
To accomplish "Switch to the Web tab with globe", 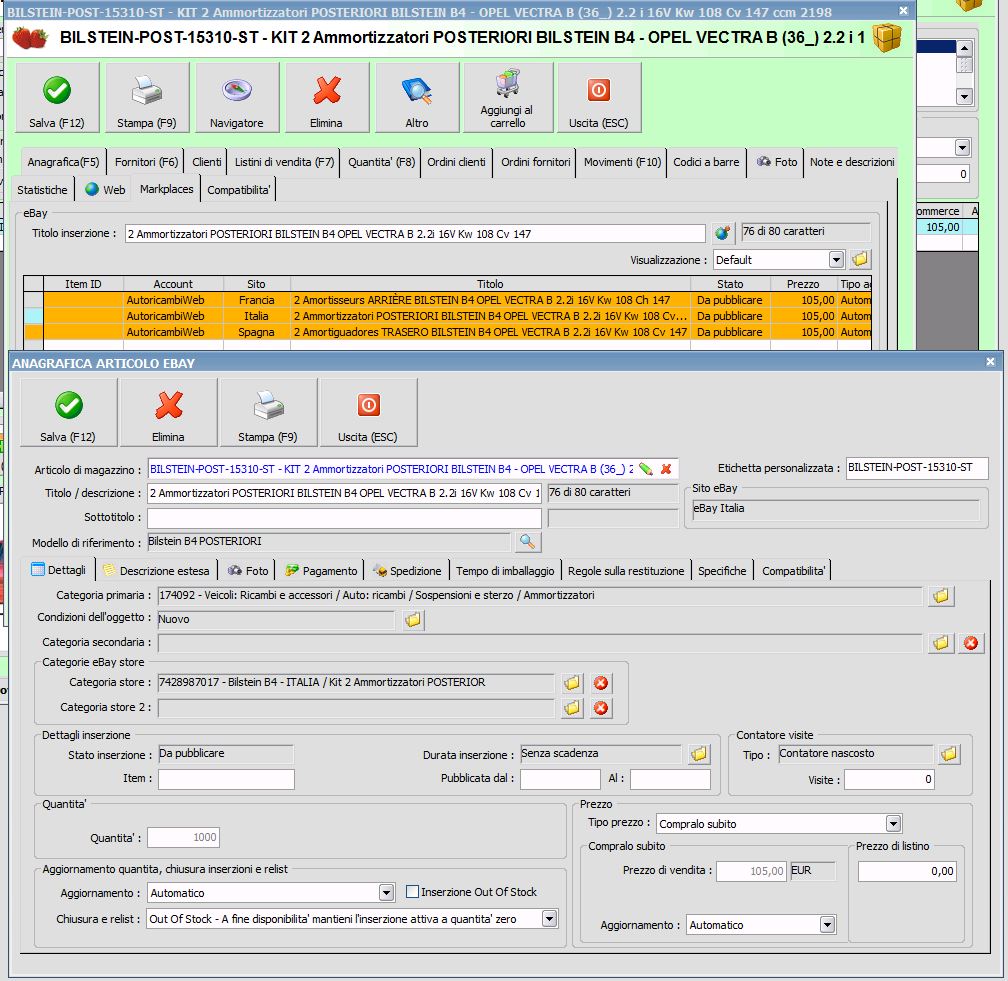I will [x=105, y=190].
